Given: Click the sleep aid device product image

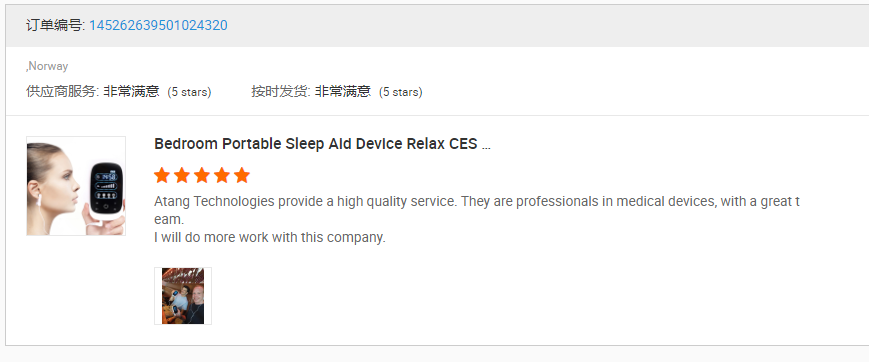Looking at the screenshot, I should click(76, 186).
